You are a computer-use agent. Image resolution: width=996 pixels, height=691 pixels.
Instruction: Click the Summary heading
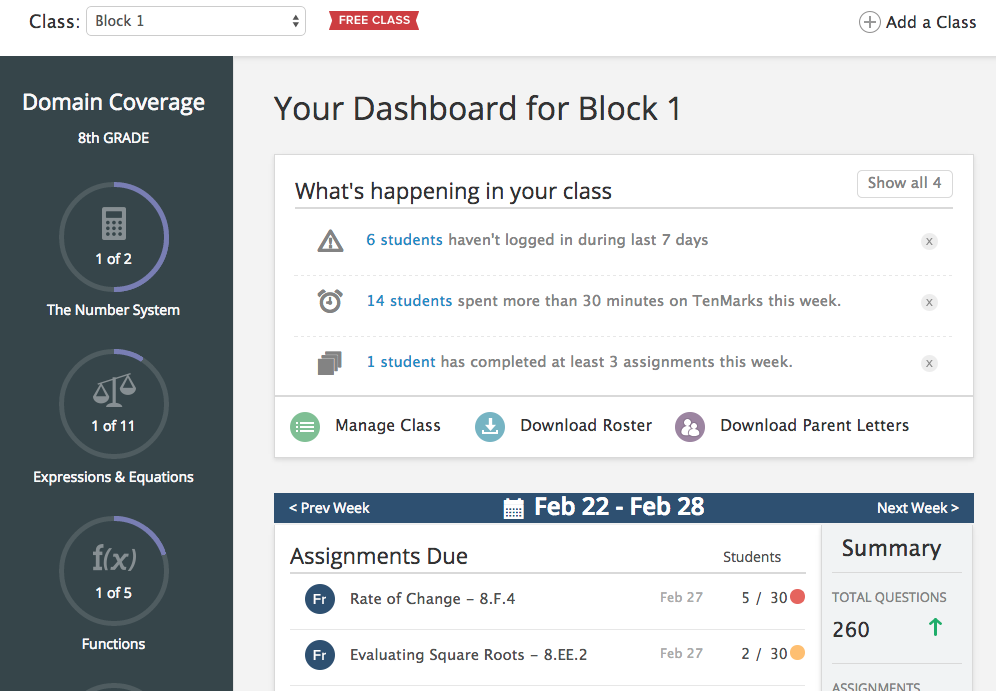pyautogui.click(x=891, y=548)
